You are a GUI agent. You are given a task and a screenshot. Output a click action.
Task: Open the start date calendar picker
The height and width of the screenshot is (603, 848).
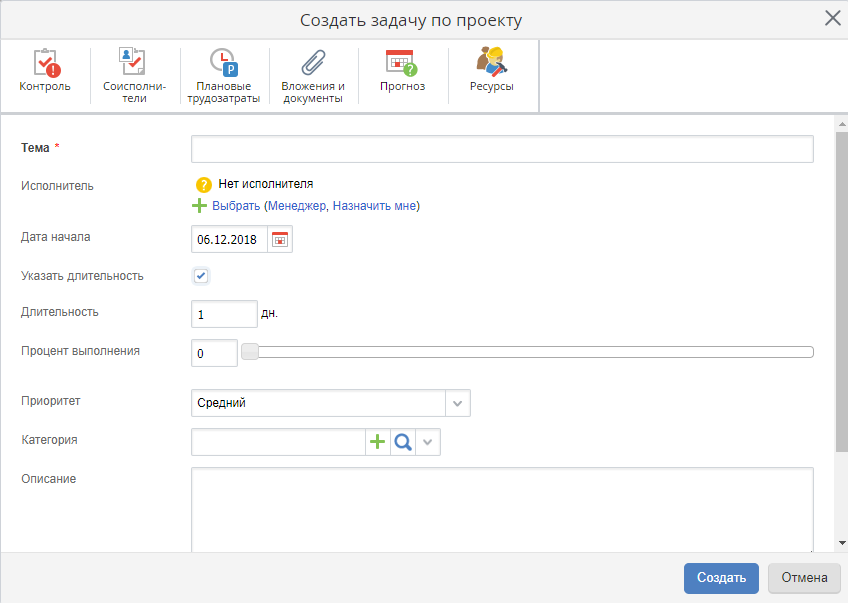coord(280,239)
